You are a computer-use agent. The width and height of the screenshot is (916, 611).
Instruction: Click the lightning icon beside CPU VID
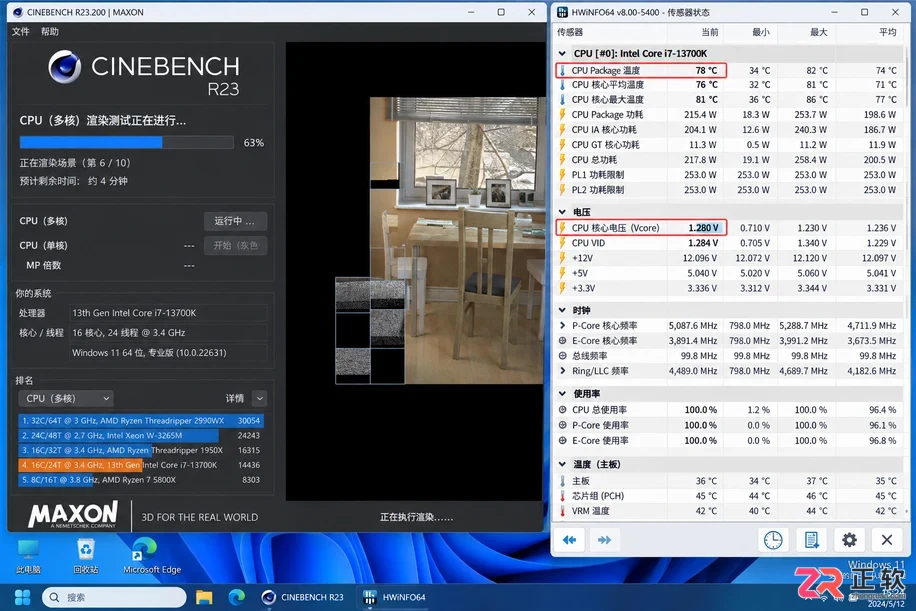(x=563, y=243)
